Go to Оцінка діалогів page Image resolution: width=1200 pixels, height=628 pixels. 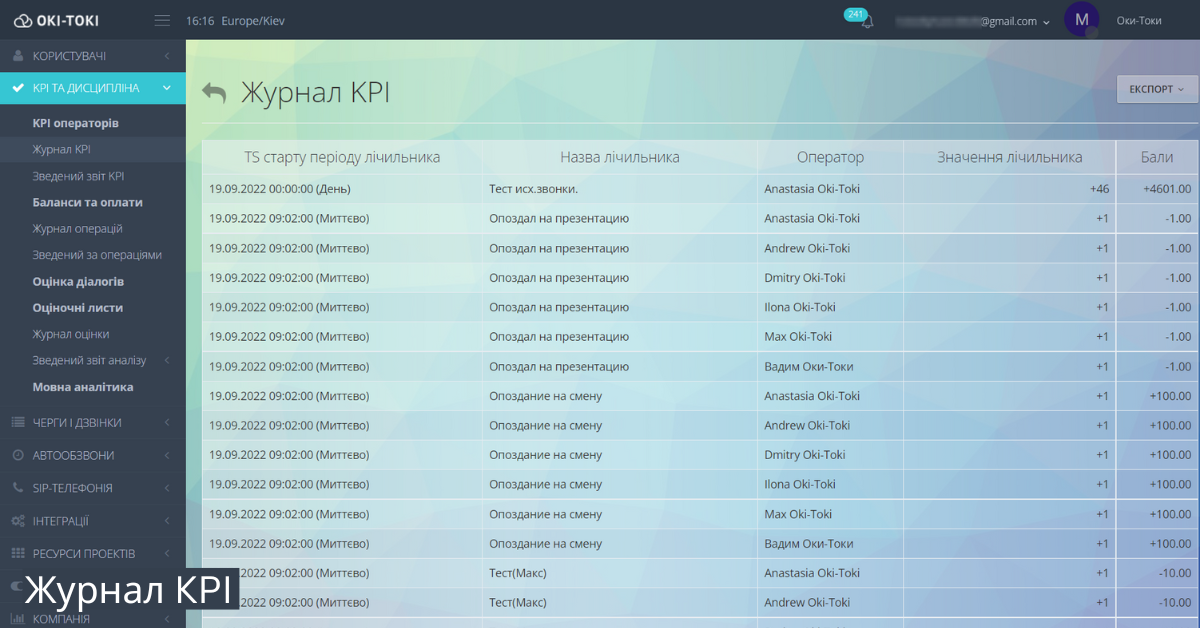click(x=78, y=282)
